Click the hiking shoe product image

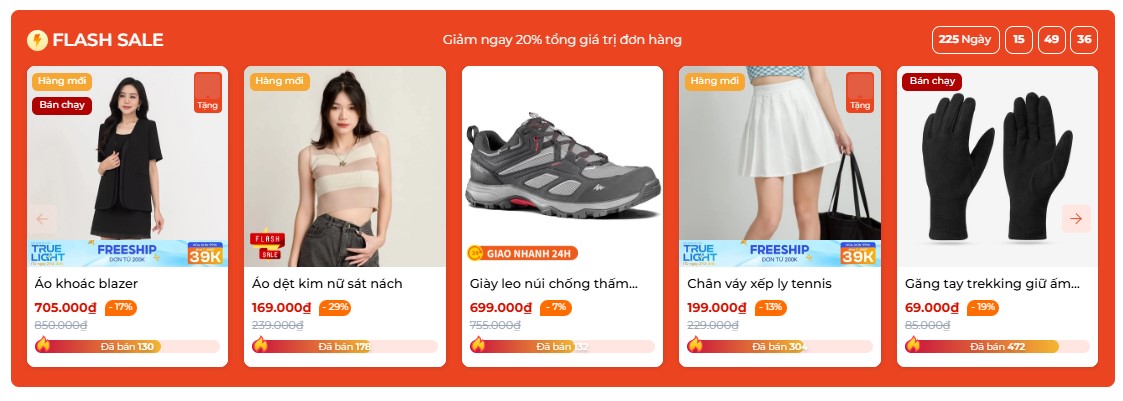[x=562, y=166]
